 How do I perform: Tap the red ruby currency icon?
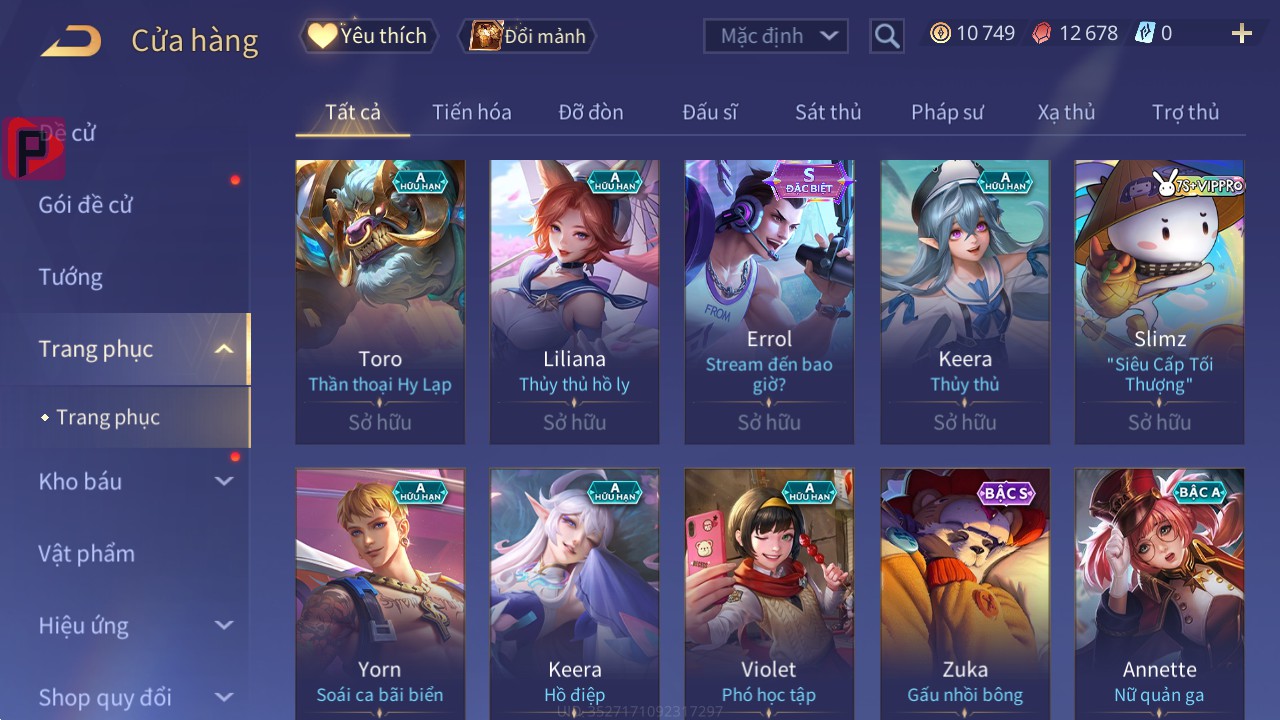pos(1042,34)
